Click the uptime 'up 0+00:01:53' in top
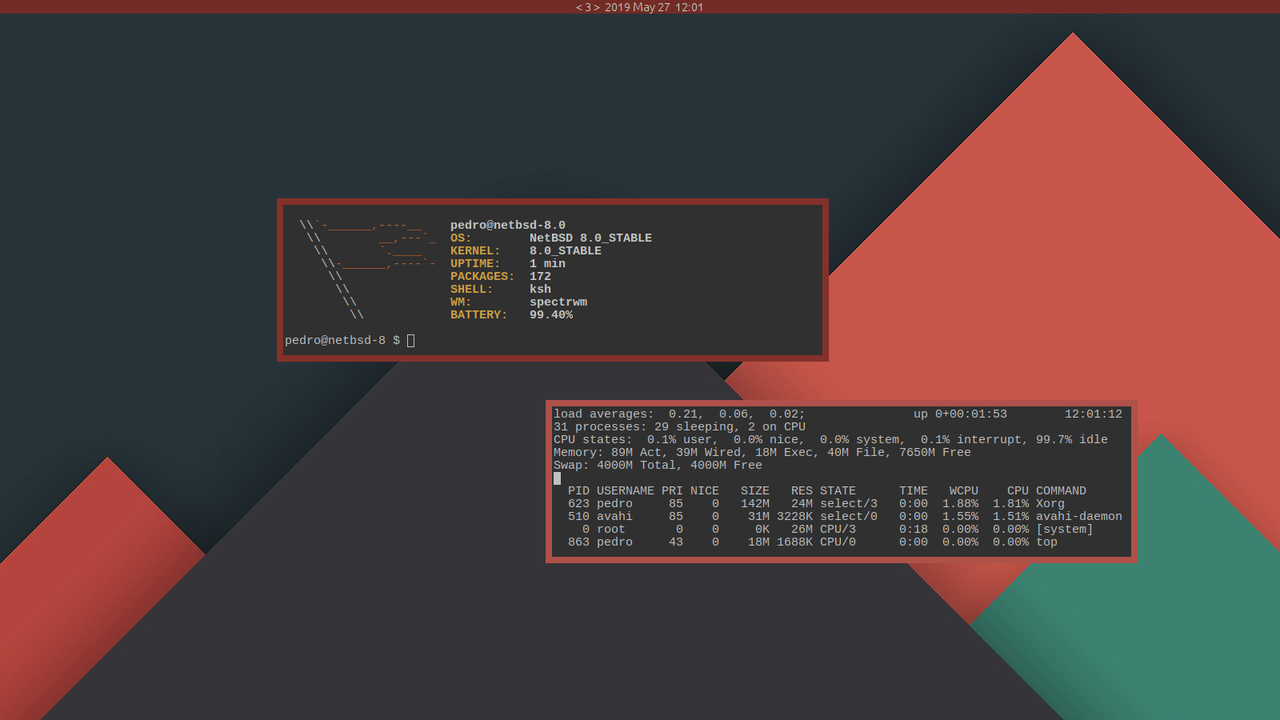This screenshot has height=720, width=1280. tap(960, 414)
